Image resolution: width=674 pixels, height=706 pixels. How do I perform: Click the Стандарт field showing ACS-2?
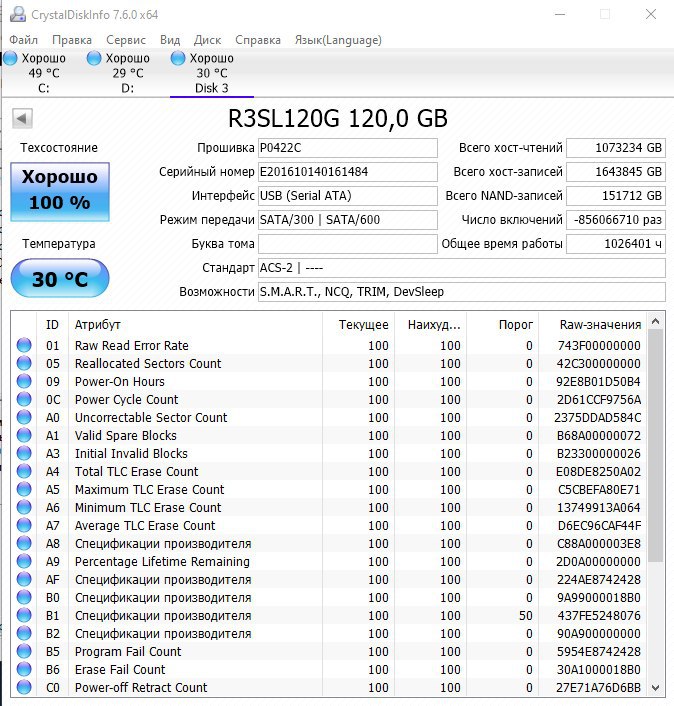click(x=461, y=268)
